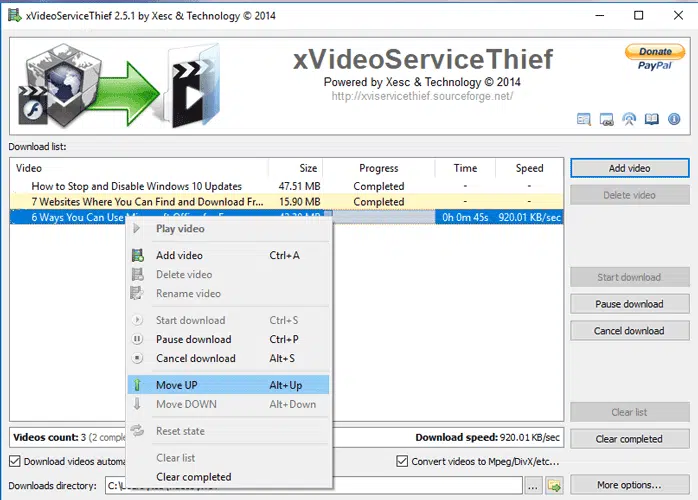Click the globe-to-clapperboard logo graphic
This screenshot has width=698, height=500.
pyautogui.click(x=119, y=85)
